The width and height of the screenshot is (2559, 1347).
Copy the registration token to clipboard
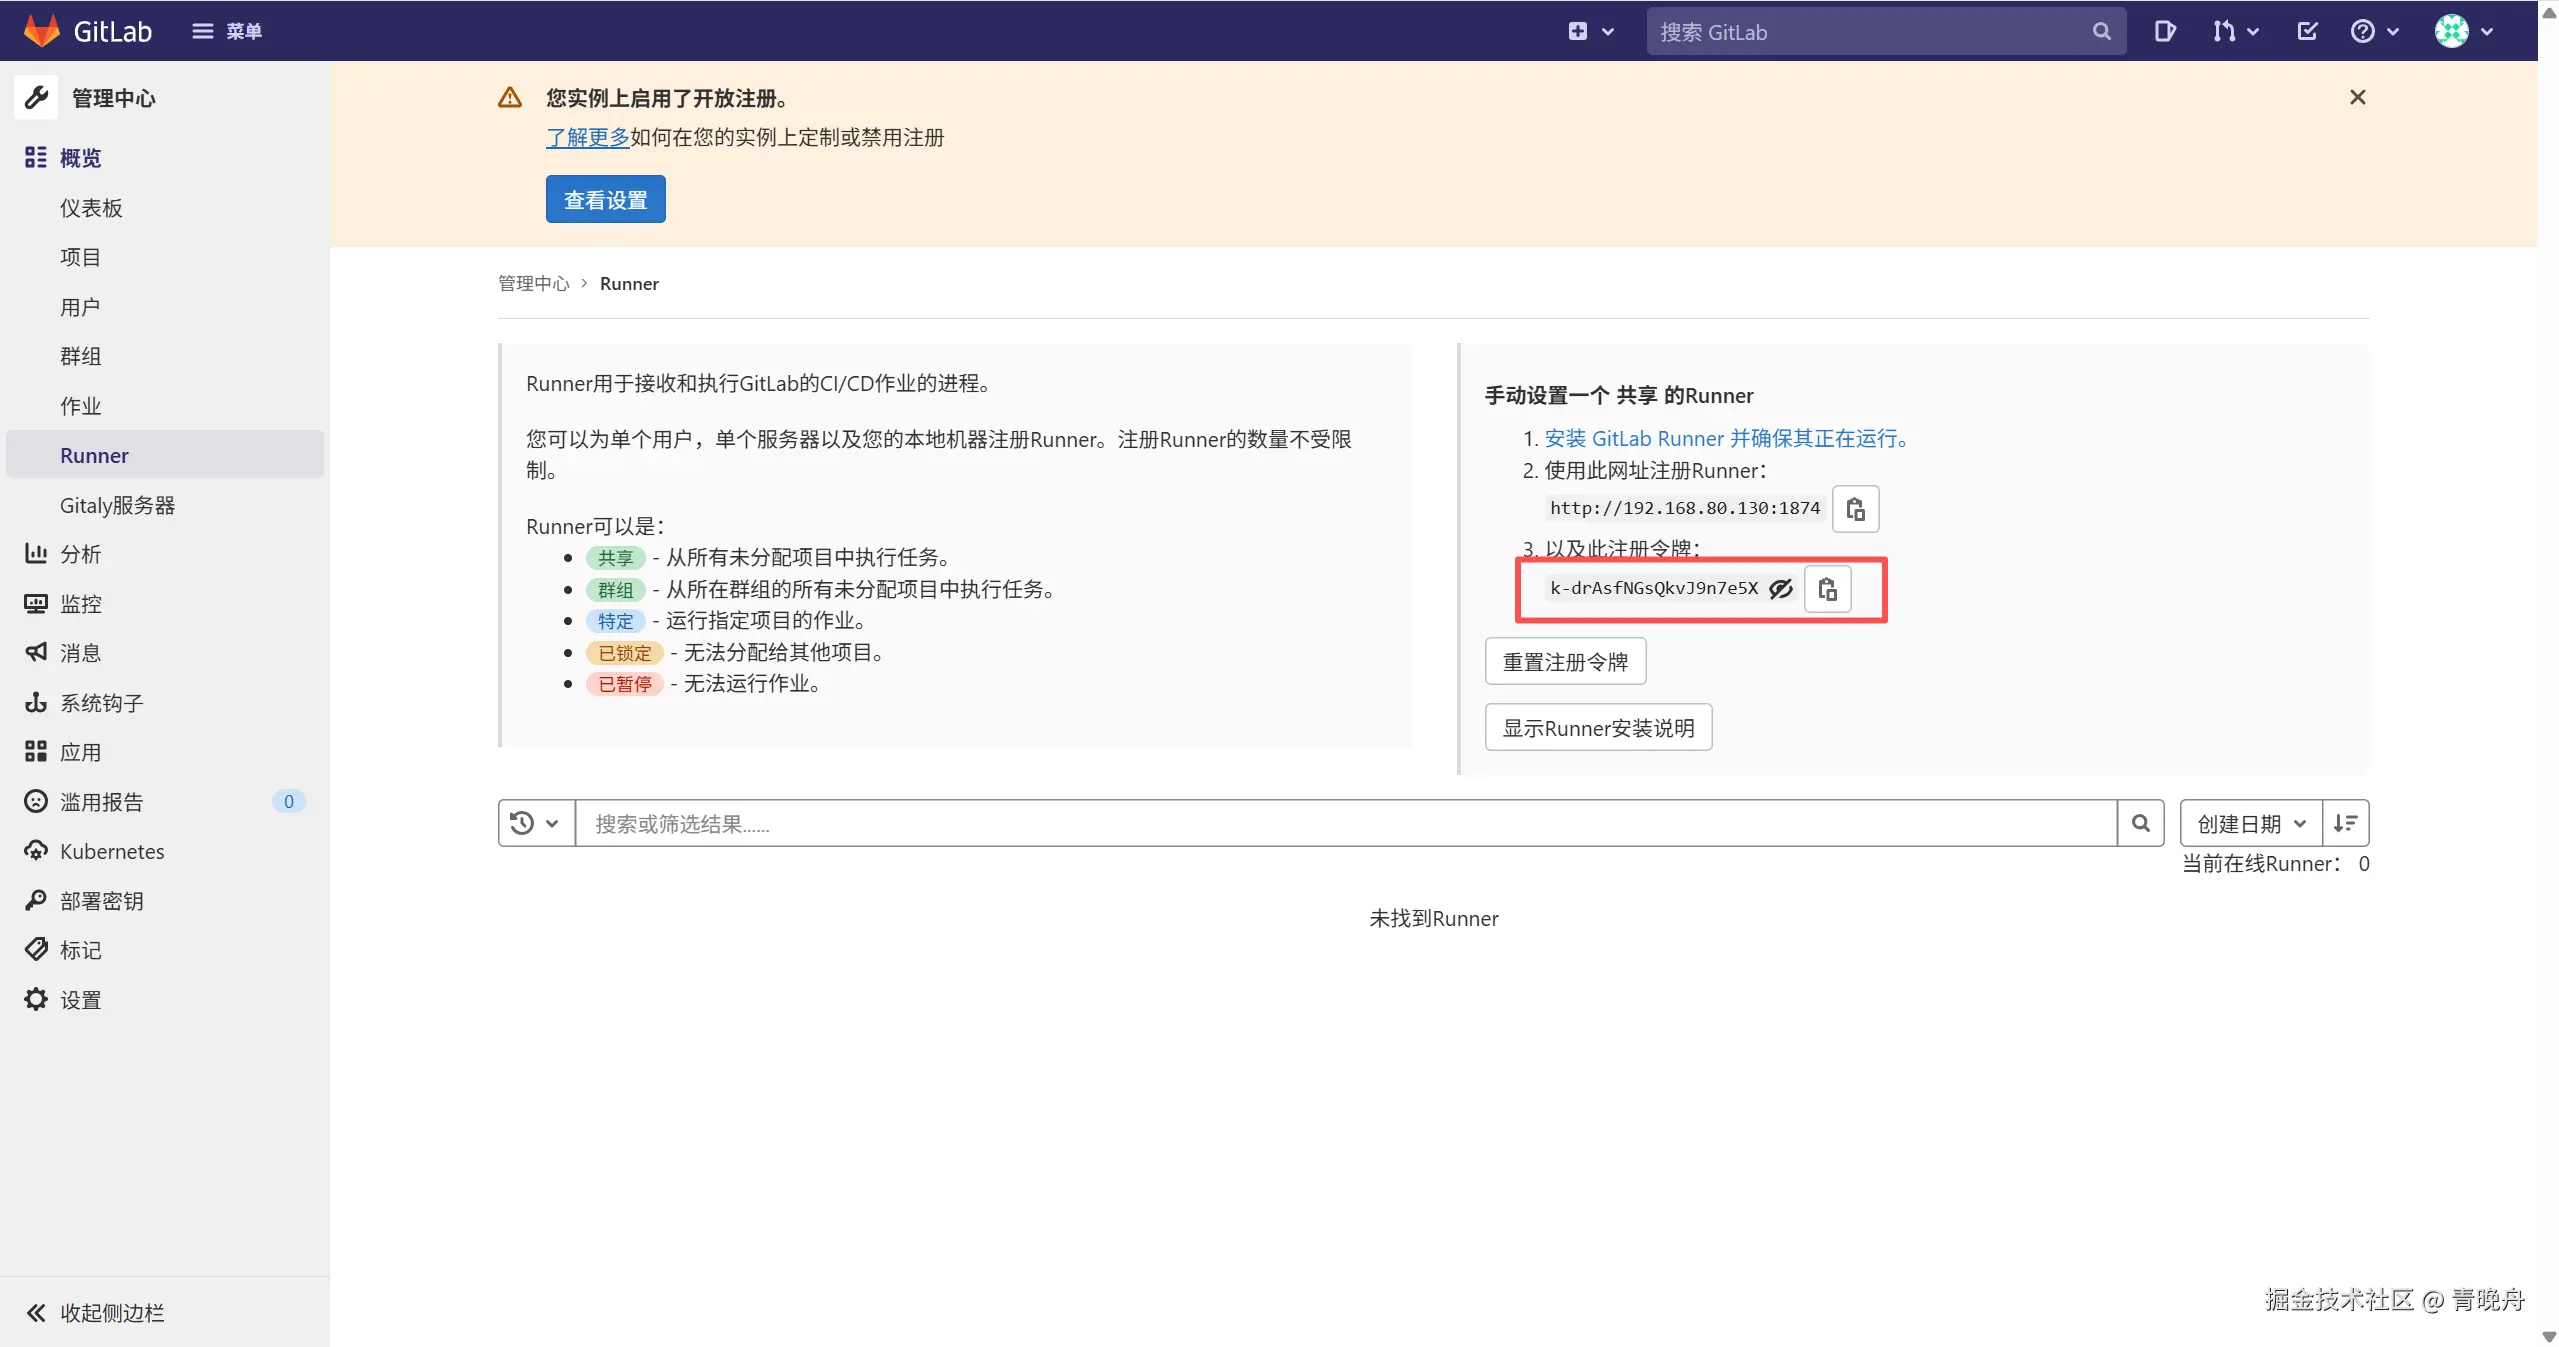1827,590
